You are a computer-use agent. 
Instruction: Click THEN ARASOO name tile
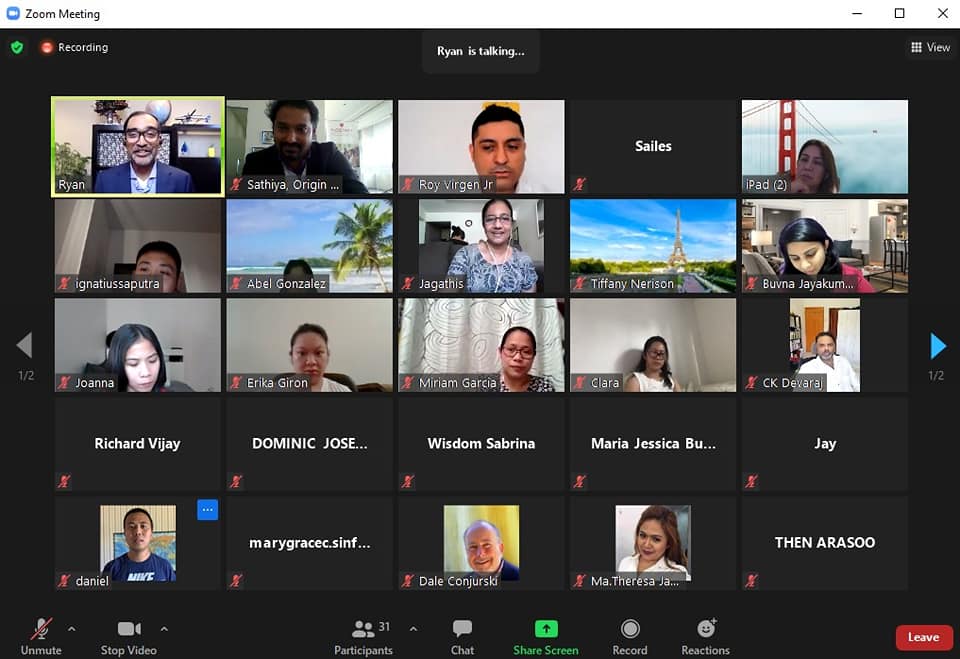coord(825,543)
